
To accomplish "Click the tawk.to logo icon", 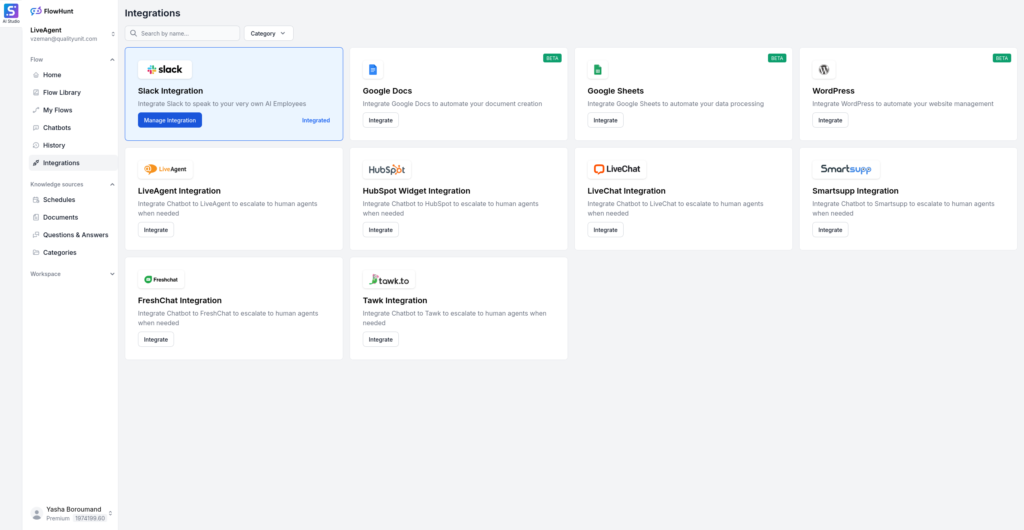I will click(x=389, y=280).
